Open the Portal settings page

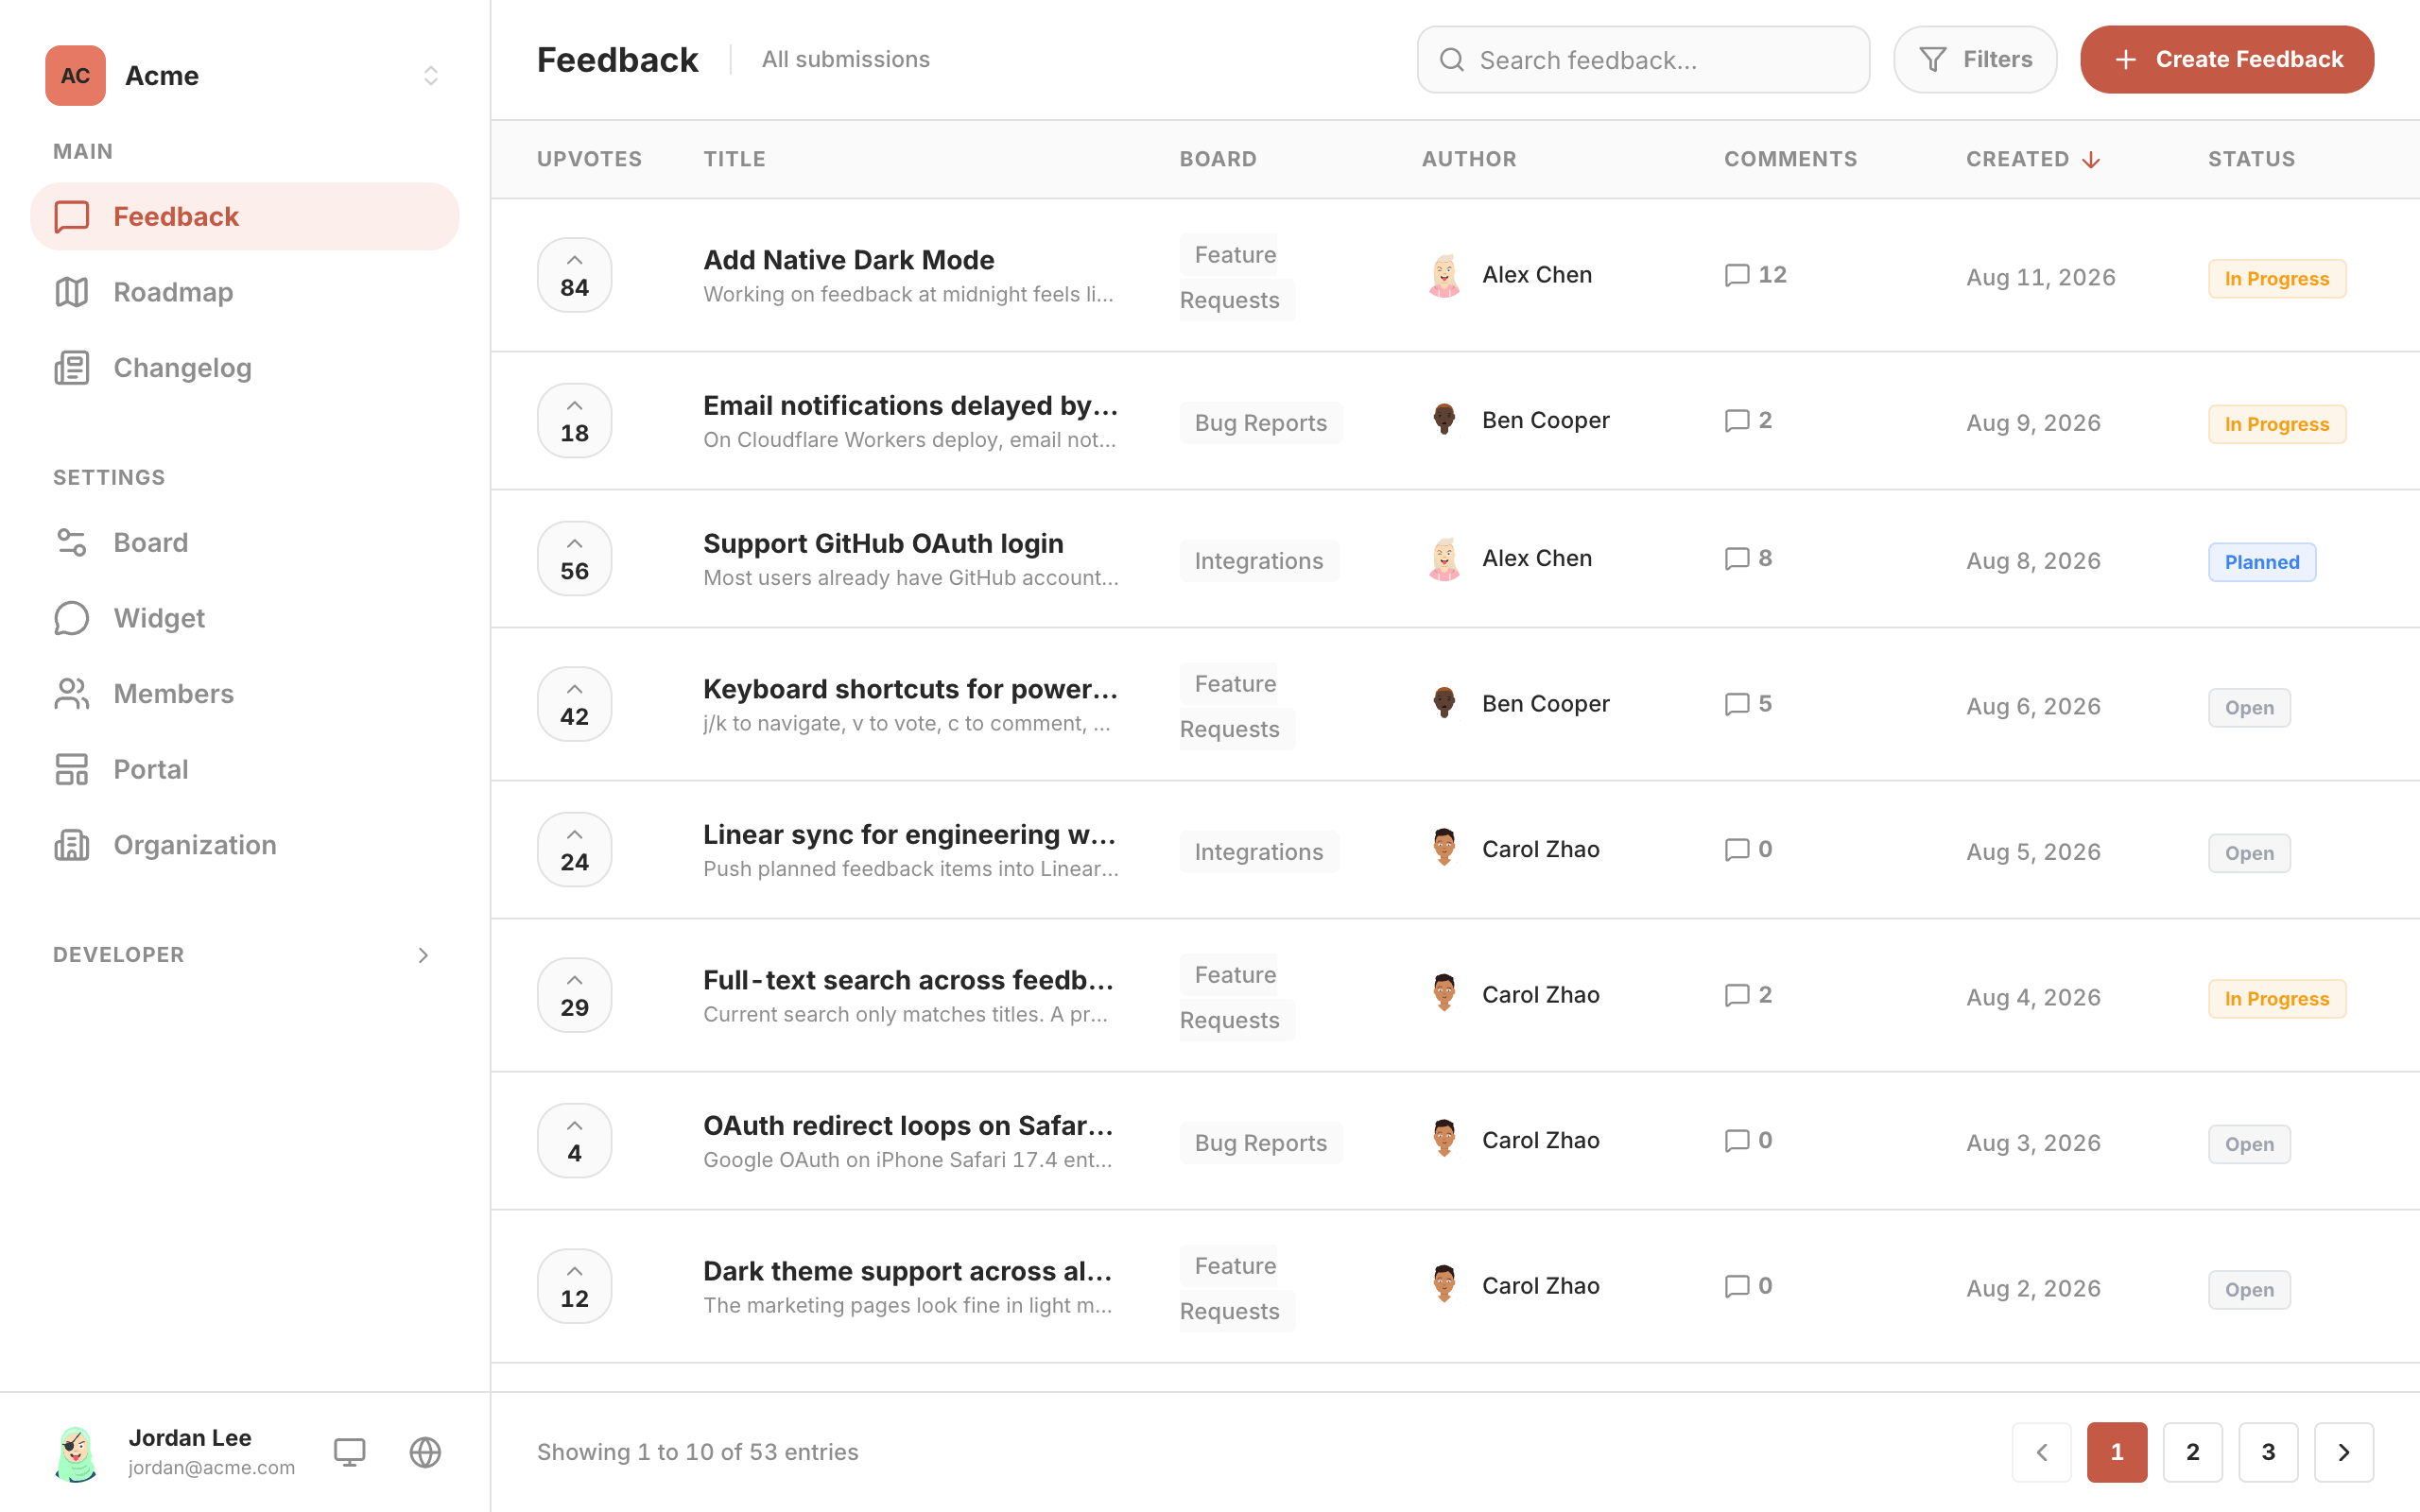[244, 769]
